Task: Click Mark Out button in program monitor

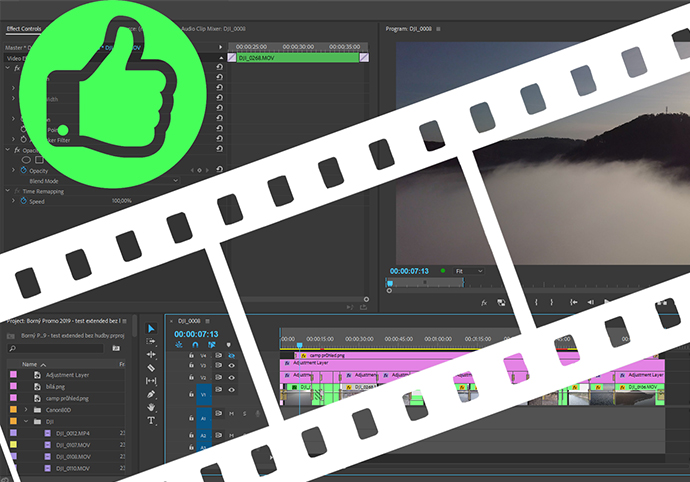Action: pyautogui.click(x=551, y=302)
